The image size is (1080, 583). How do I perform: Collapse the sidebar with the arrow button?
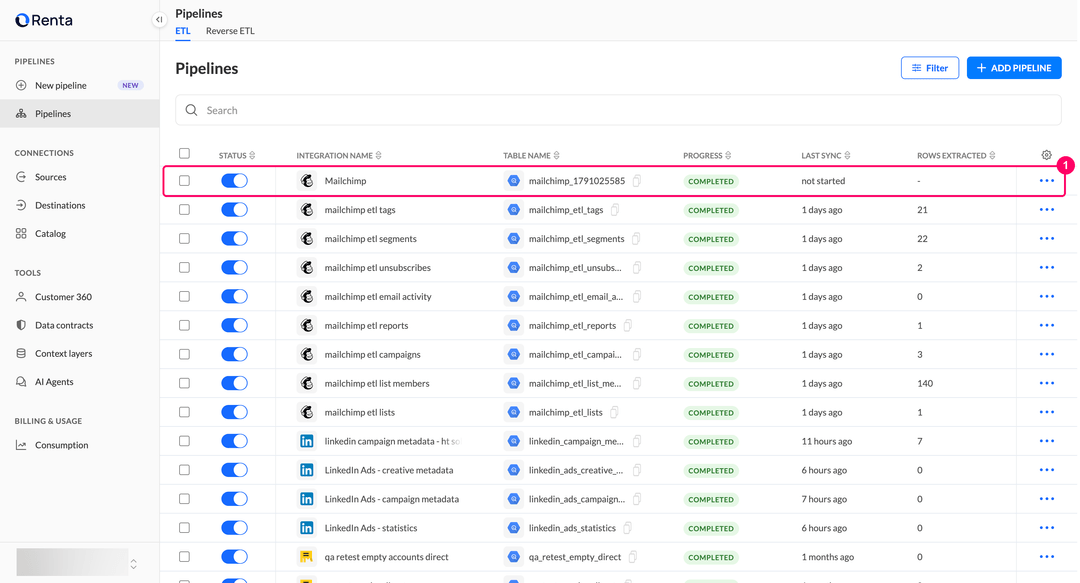coord(159,19)
